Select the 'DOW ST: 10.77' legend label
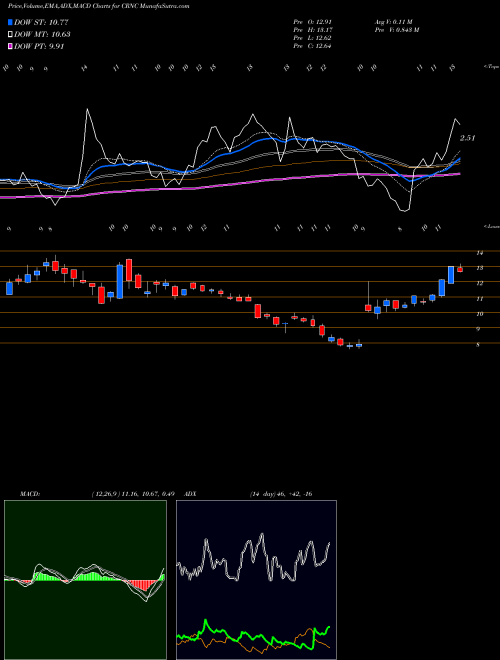 point(41,22)
